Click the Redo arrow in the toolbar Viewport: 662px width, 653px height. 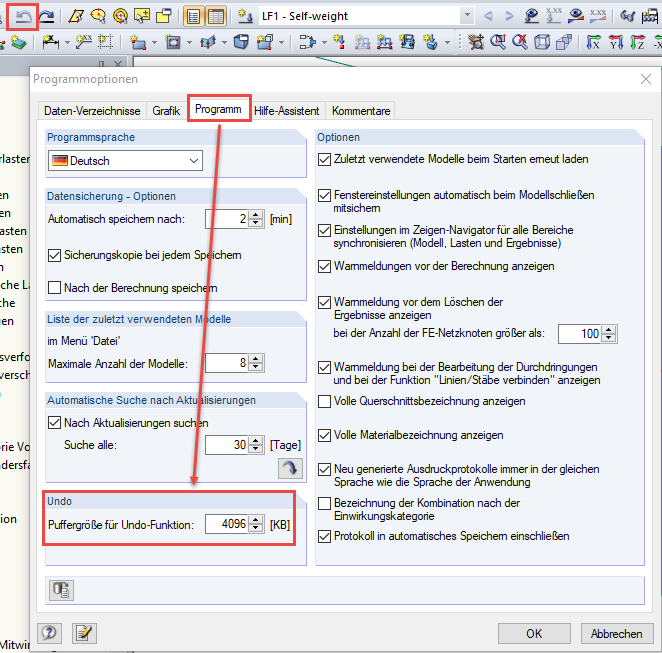(46, 16)
